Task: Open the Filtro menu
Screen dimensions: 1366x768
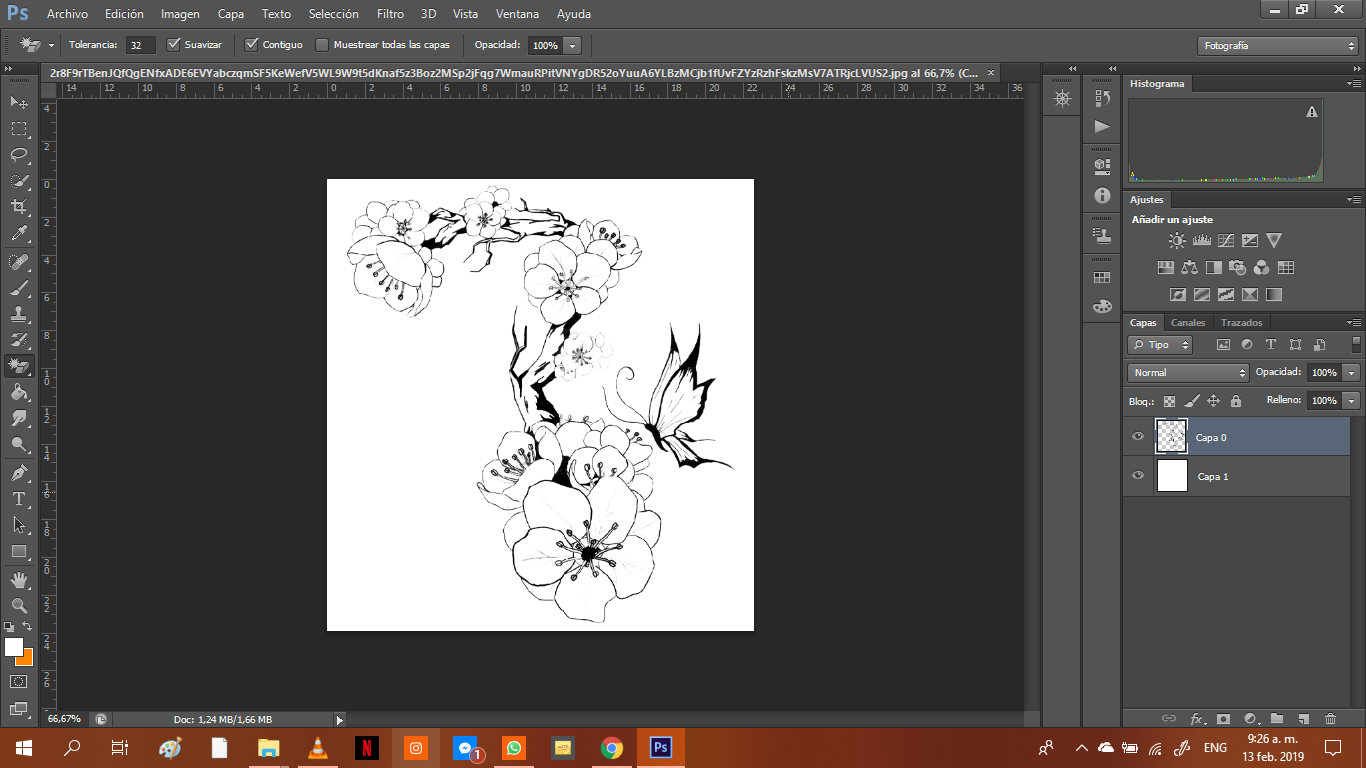Action: tap(390, 14)
